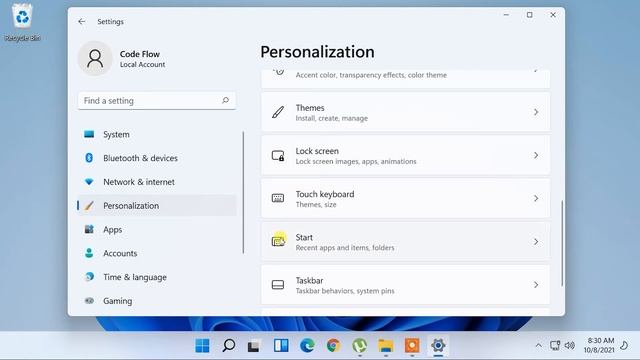Select Personalization in the sidebar
Image resolution: width=640 pixels, height=360 pixels.
157,206
